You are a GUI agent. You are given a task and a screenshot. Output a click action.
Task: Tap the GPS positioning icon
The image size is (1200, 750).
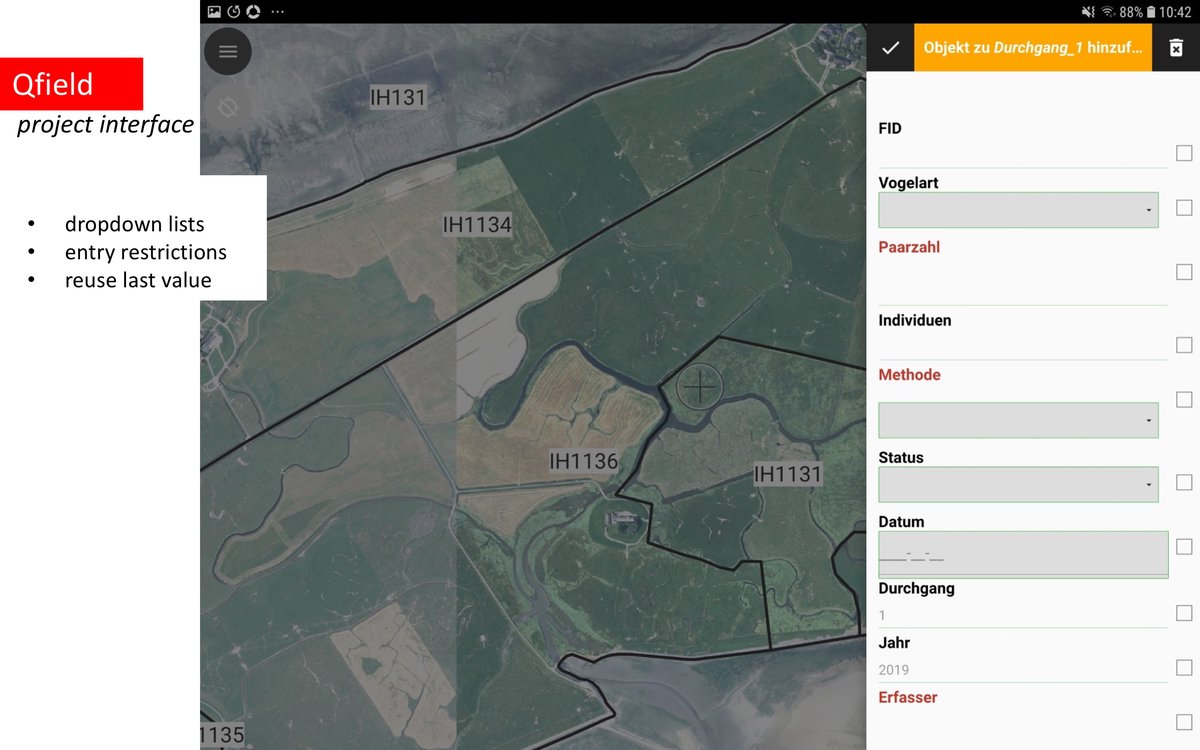click(228, 107)
